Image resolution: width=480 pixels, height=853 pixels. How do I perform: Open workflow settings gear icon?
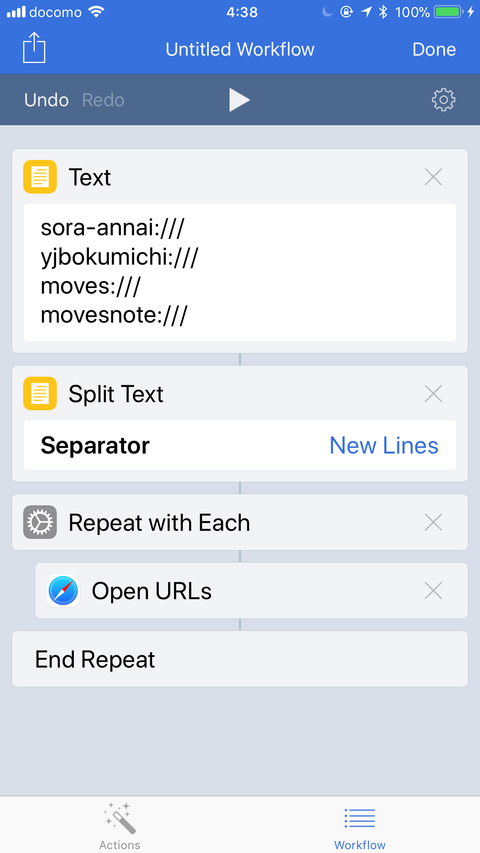[x=444, y=100]
